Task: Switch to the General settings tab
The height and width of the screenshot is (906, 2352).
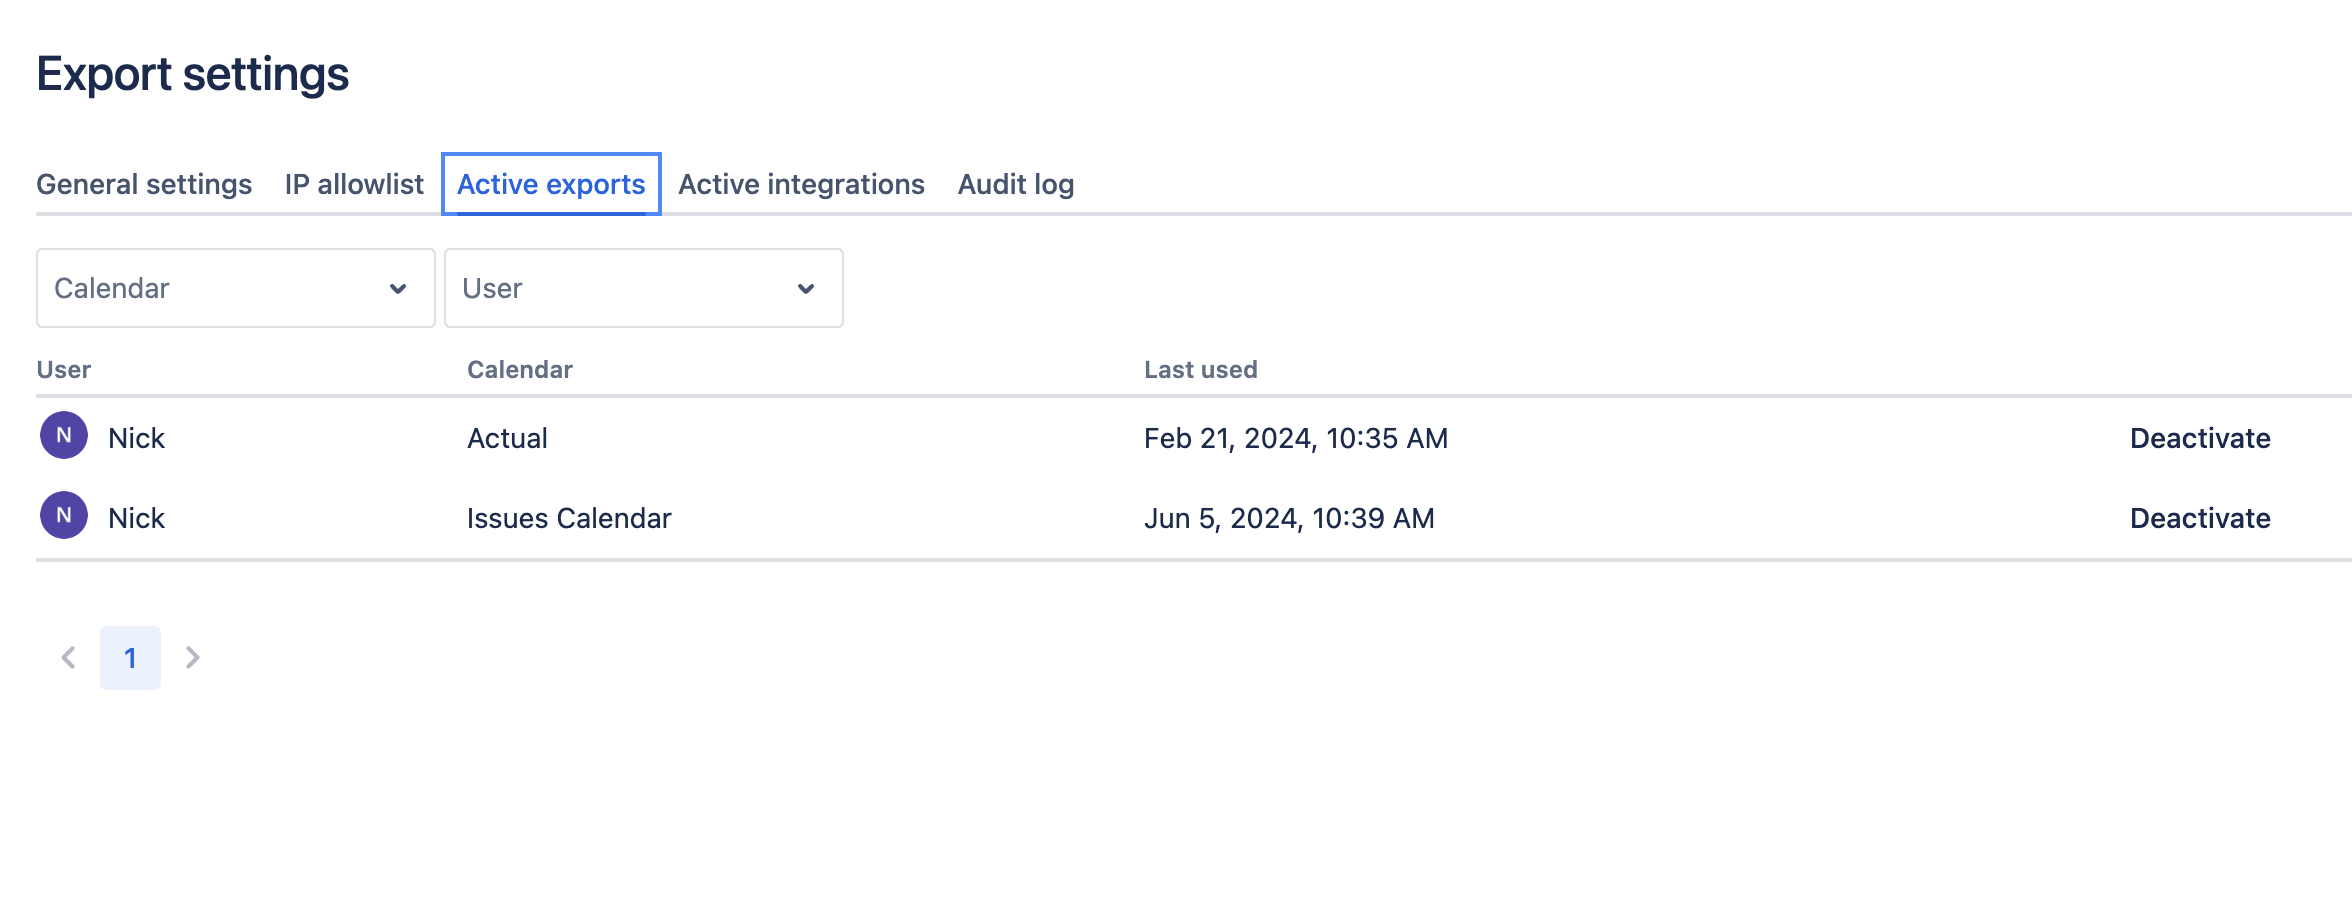Action: click(x=144, y=185)
